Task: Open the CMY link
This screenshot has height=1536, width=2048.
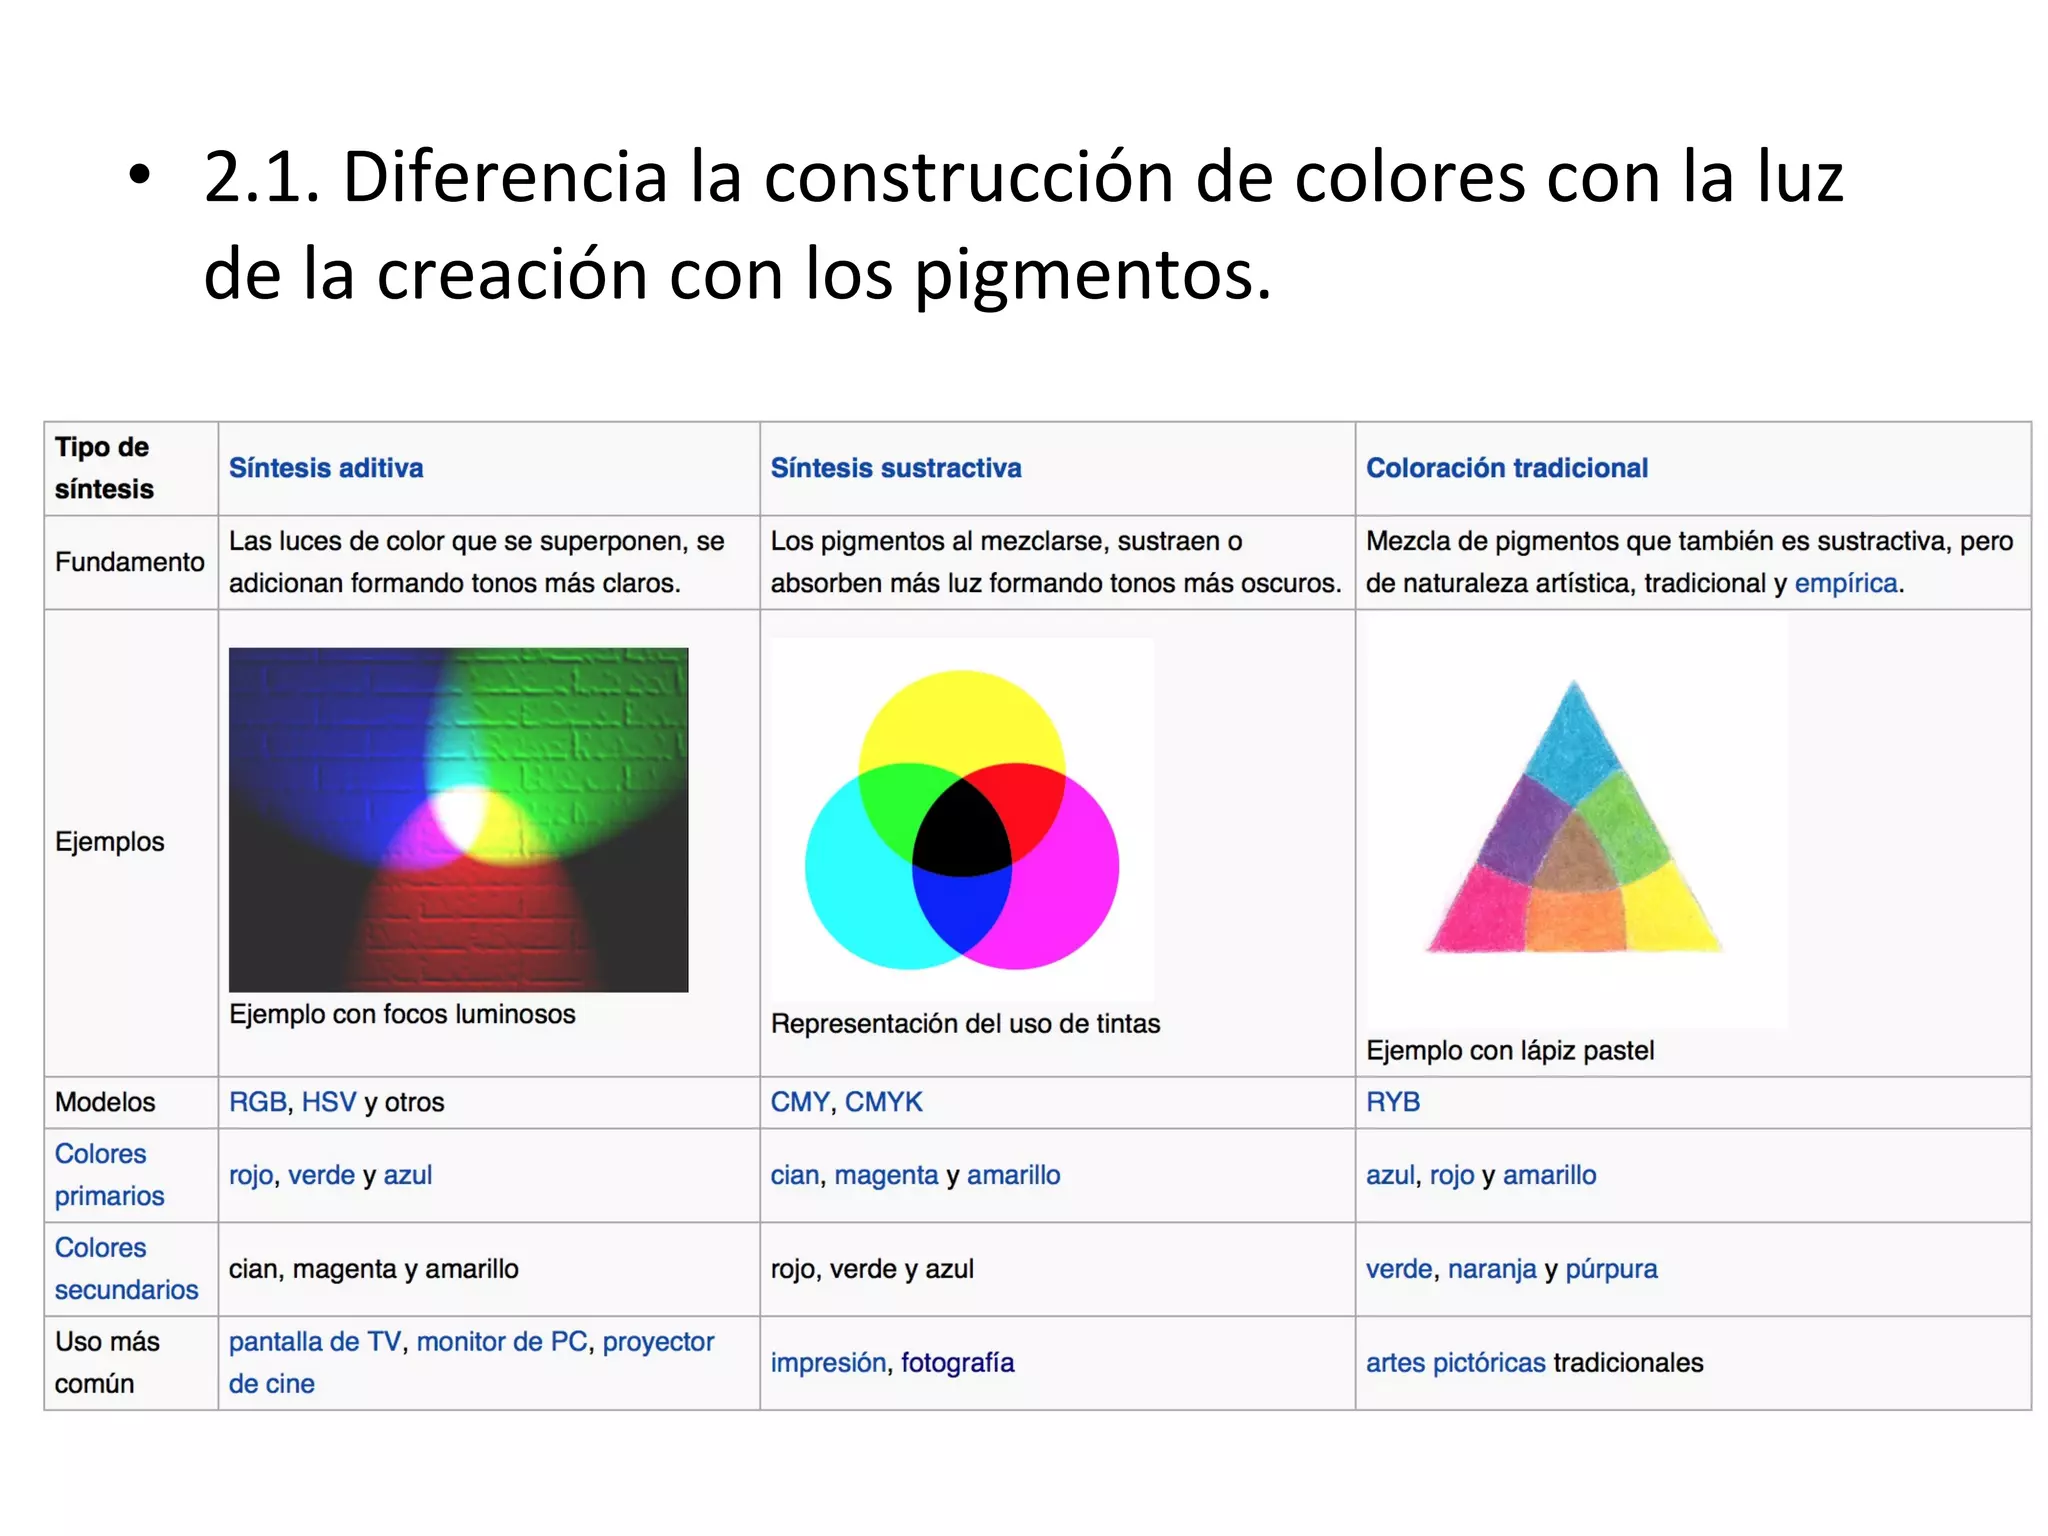Action: coord(800,1102)
